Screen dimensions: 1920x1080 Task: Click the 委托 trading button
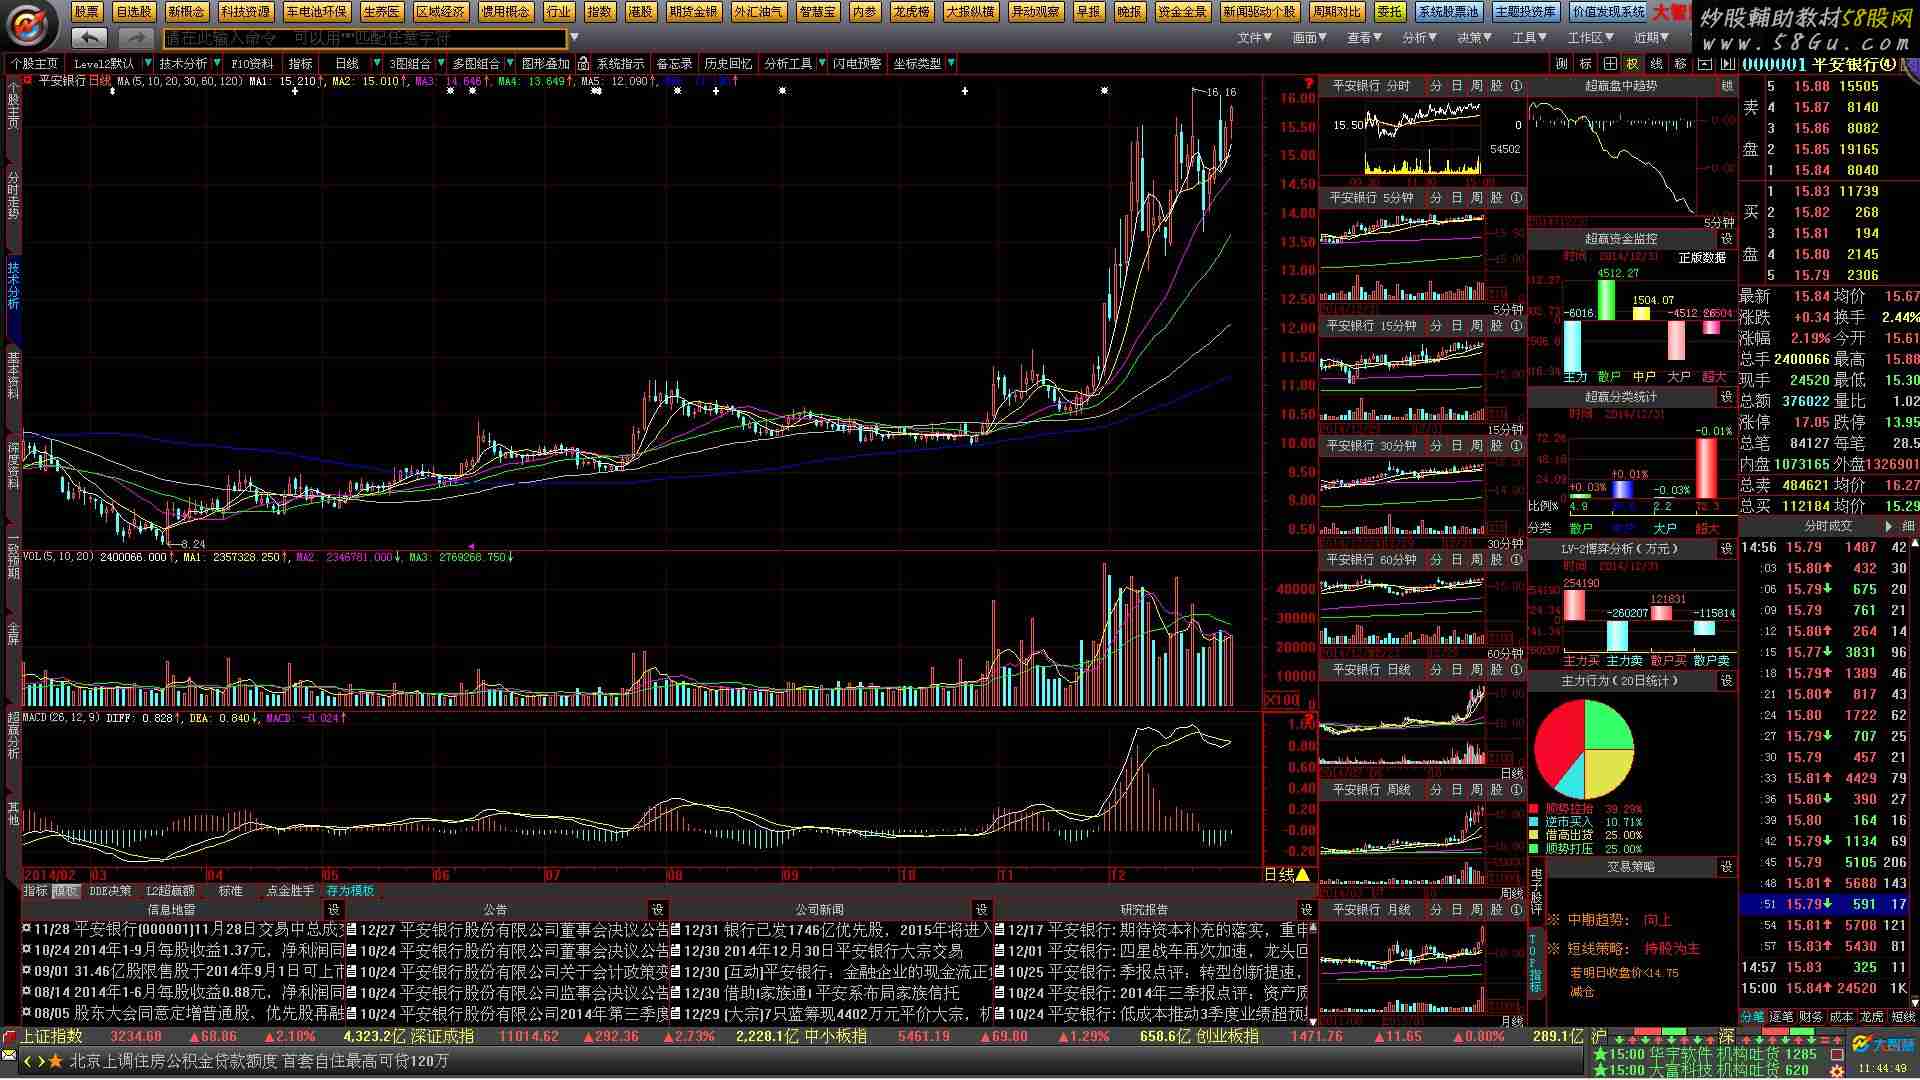pos(1389,12)
